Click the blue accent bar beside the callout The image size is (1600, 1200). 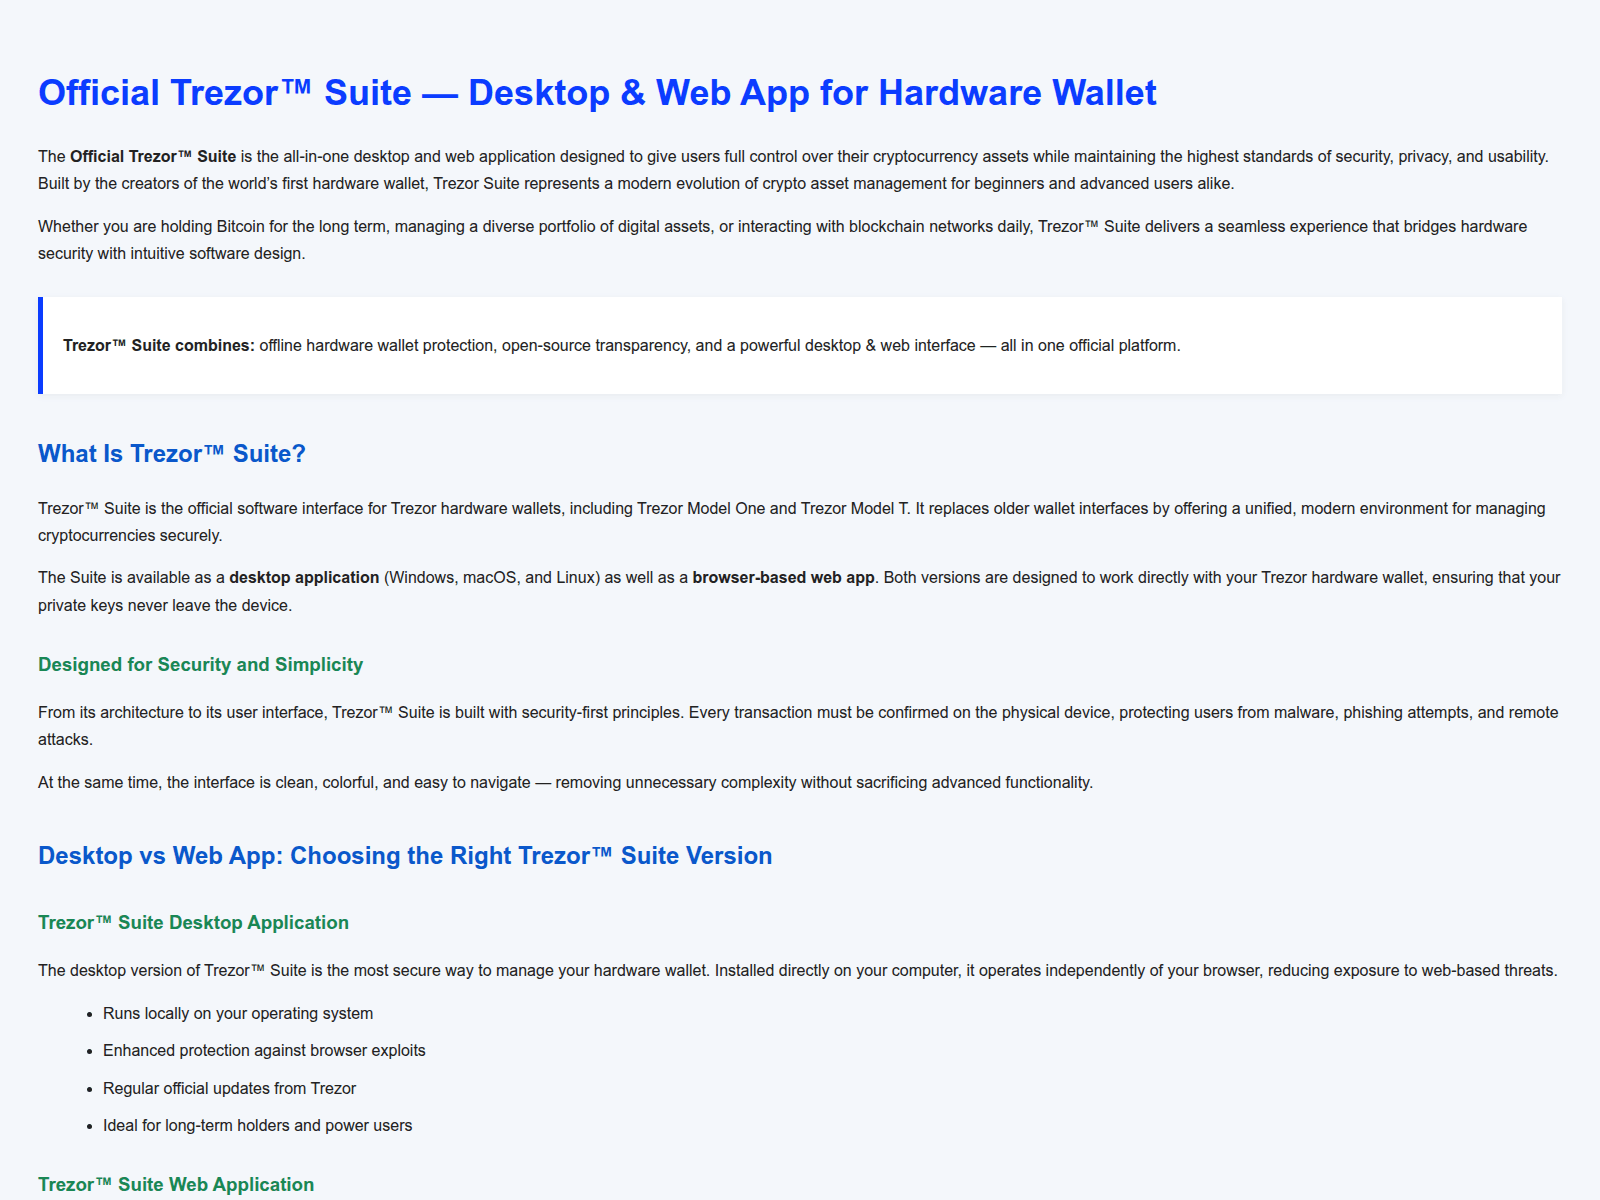coord(40,345)
